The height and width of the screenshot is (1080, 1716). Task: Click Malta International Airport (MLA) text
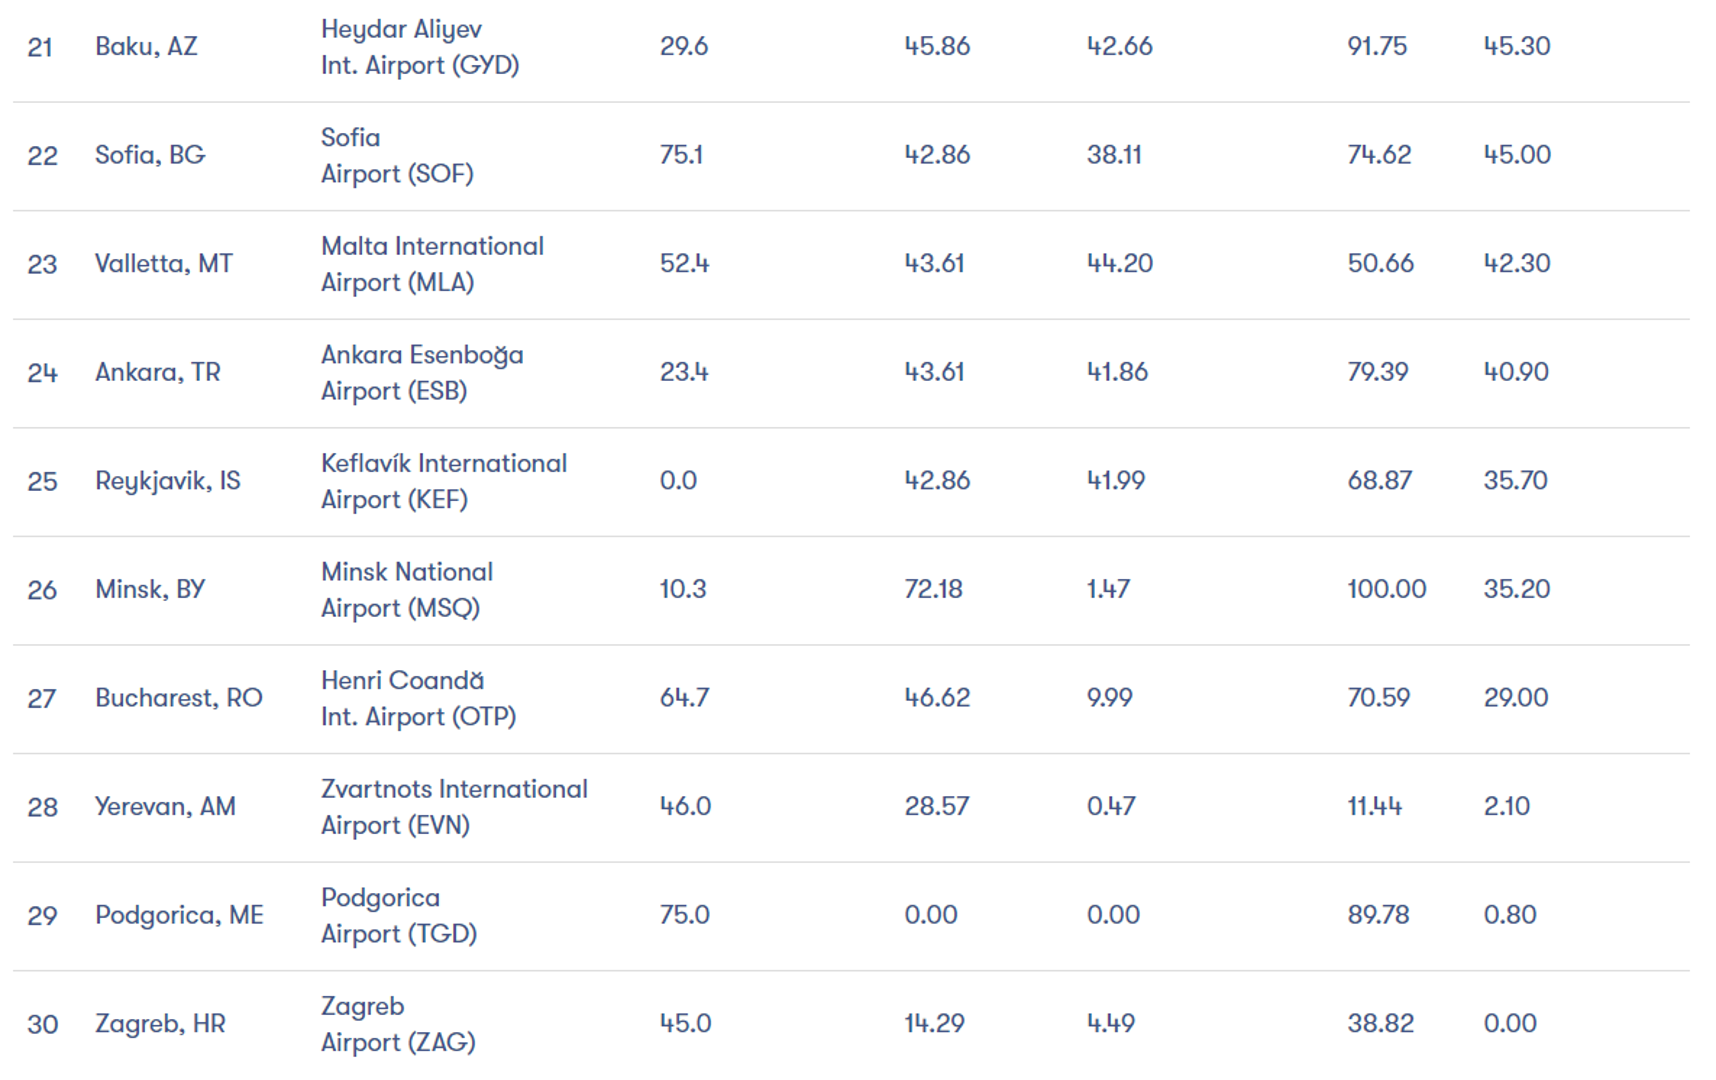(x=432, y=264)
